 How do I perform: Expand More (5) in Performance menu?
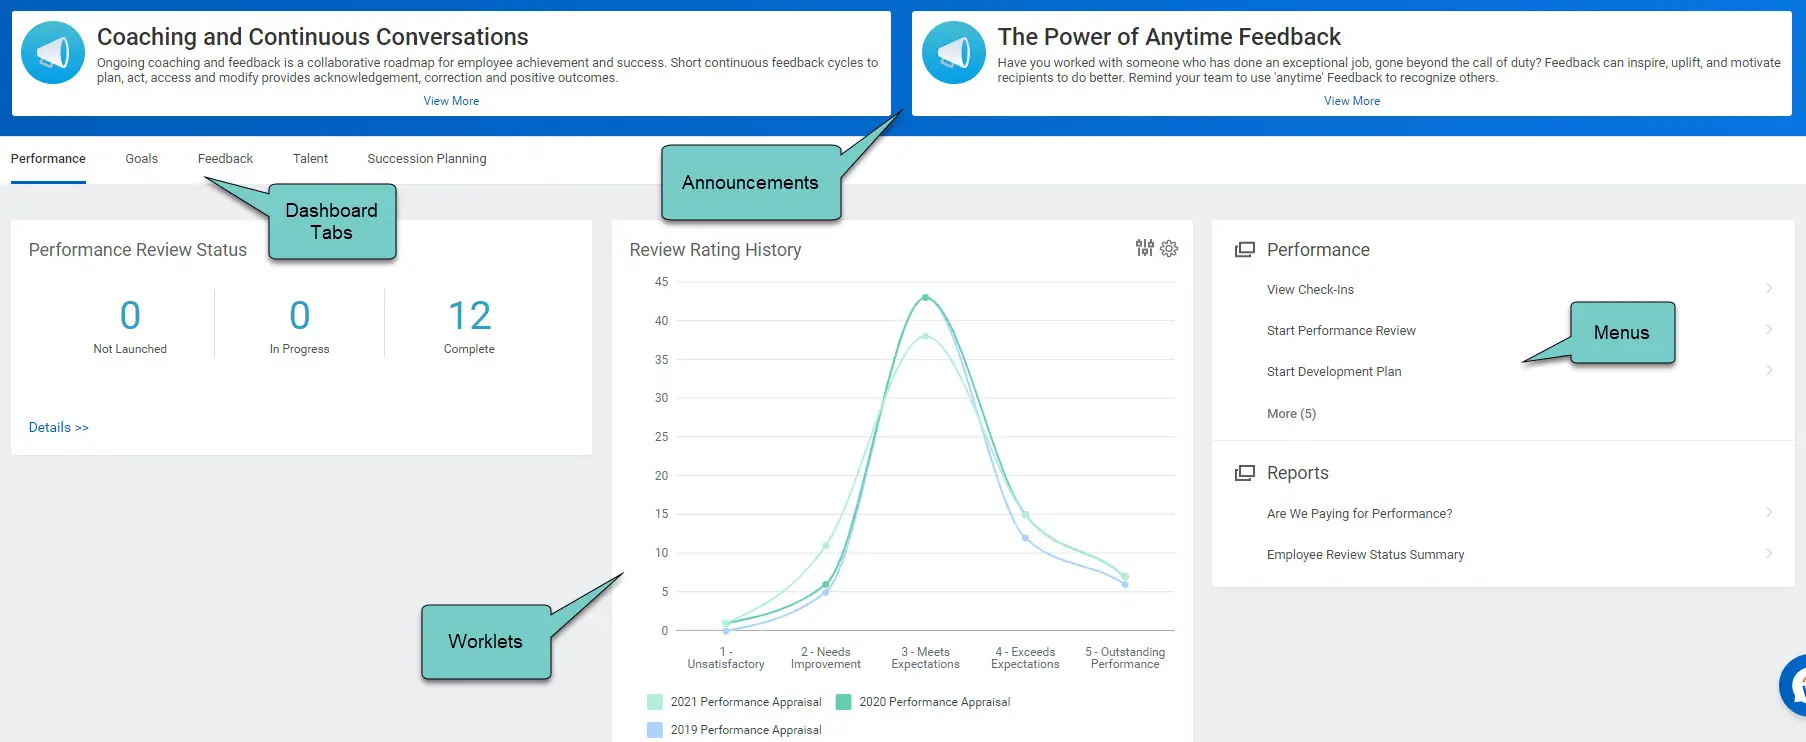[x=1291, y=413]
